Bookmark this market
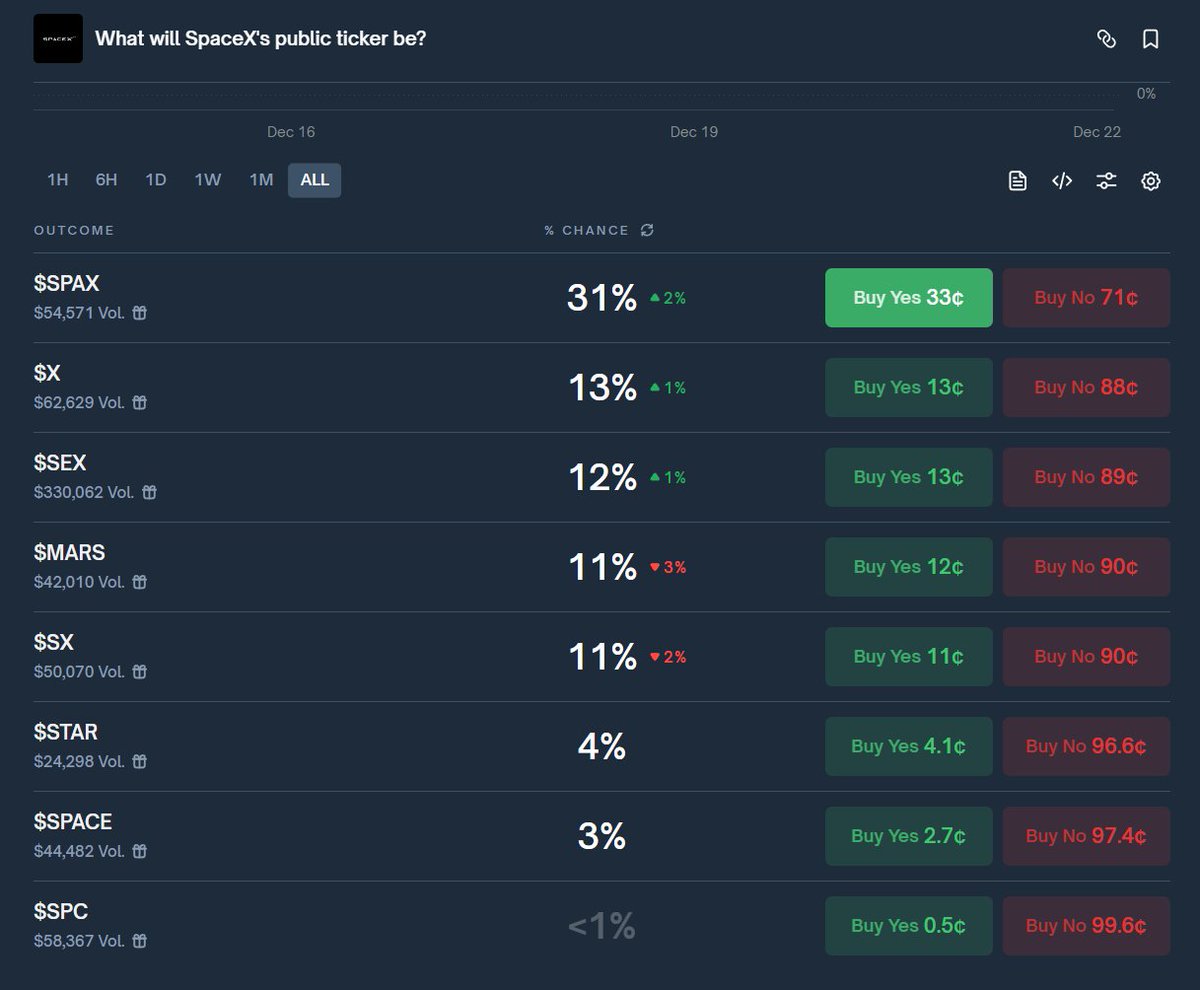Image resolution: width=1200 pixels, height=990 pixels. pyautogui.click(x=1150, y=38)
